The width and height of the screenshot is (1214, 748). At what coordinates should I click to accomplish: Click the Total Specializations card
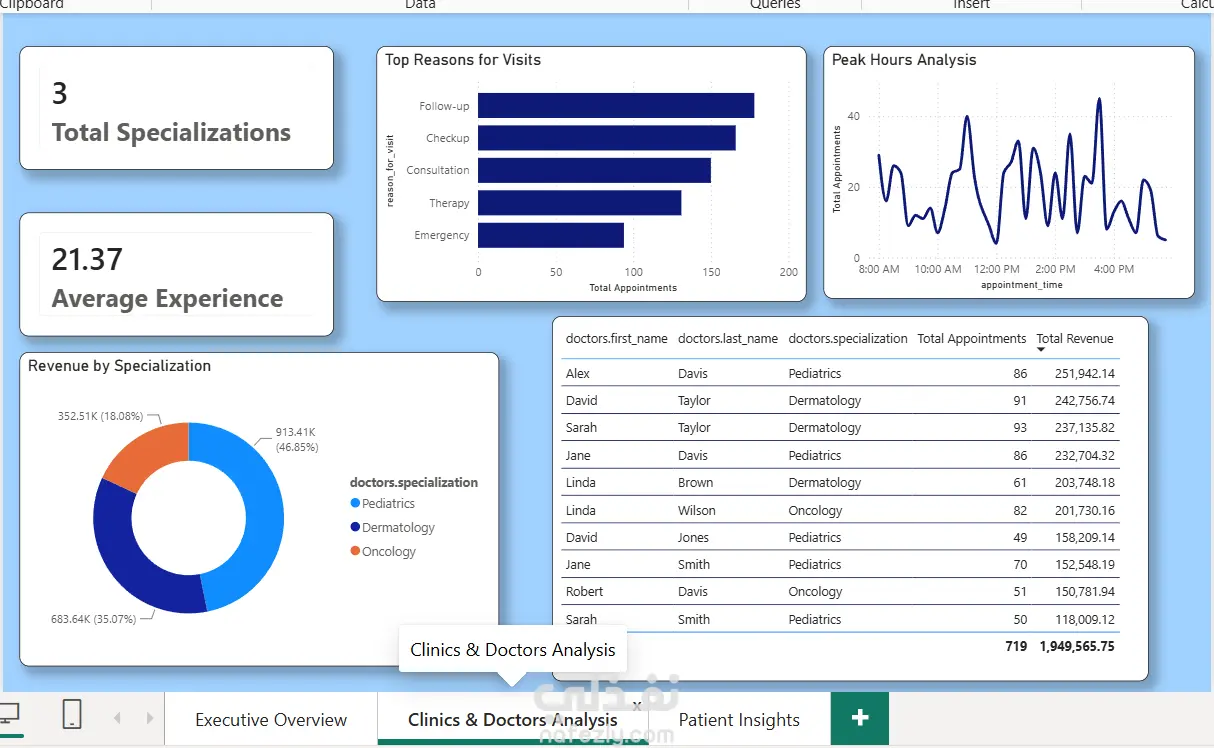177,108
